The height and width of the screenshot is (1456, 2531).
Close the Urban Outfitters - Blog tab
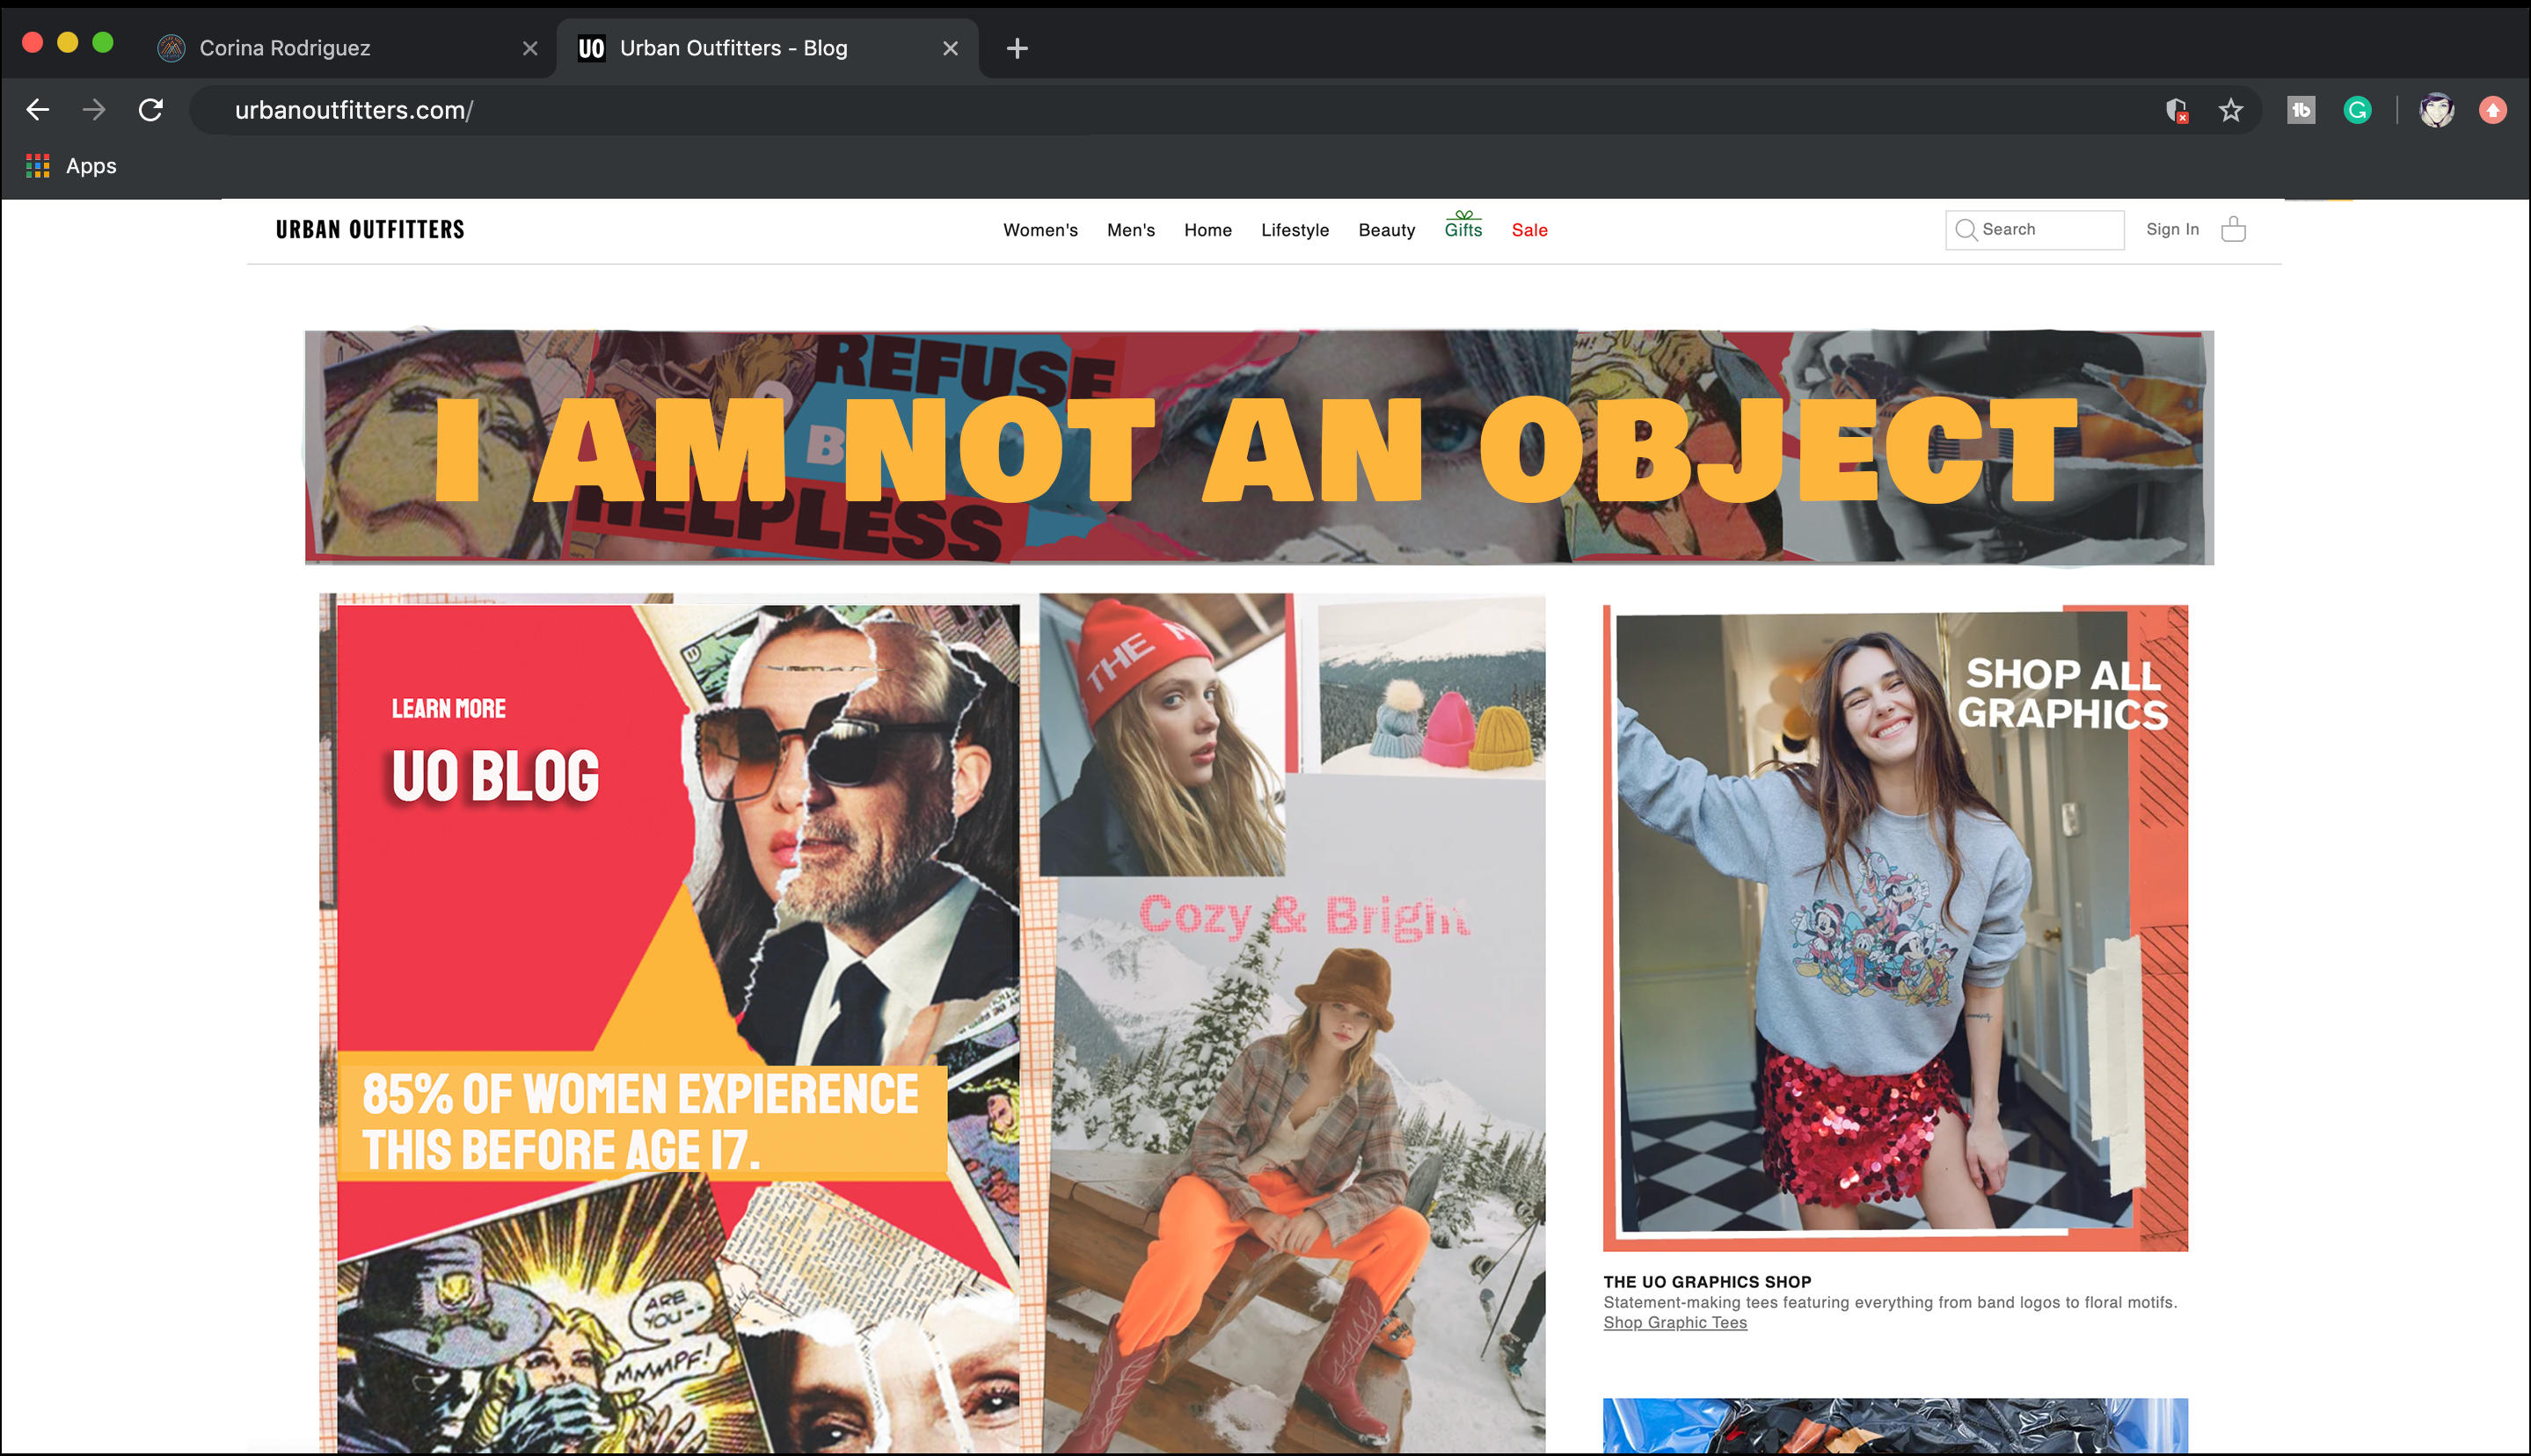(x=950, y=48)
